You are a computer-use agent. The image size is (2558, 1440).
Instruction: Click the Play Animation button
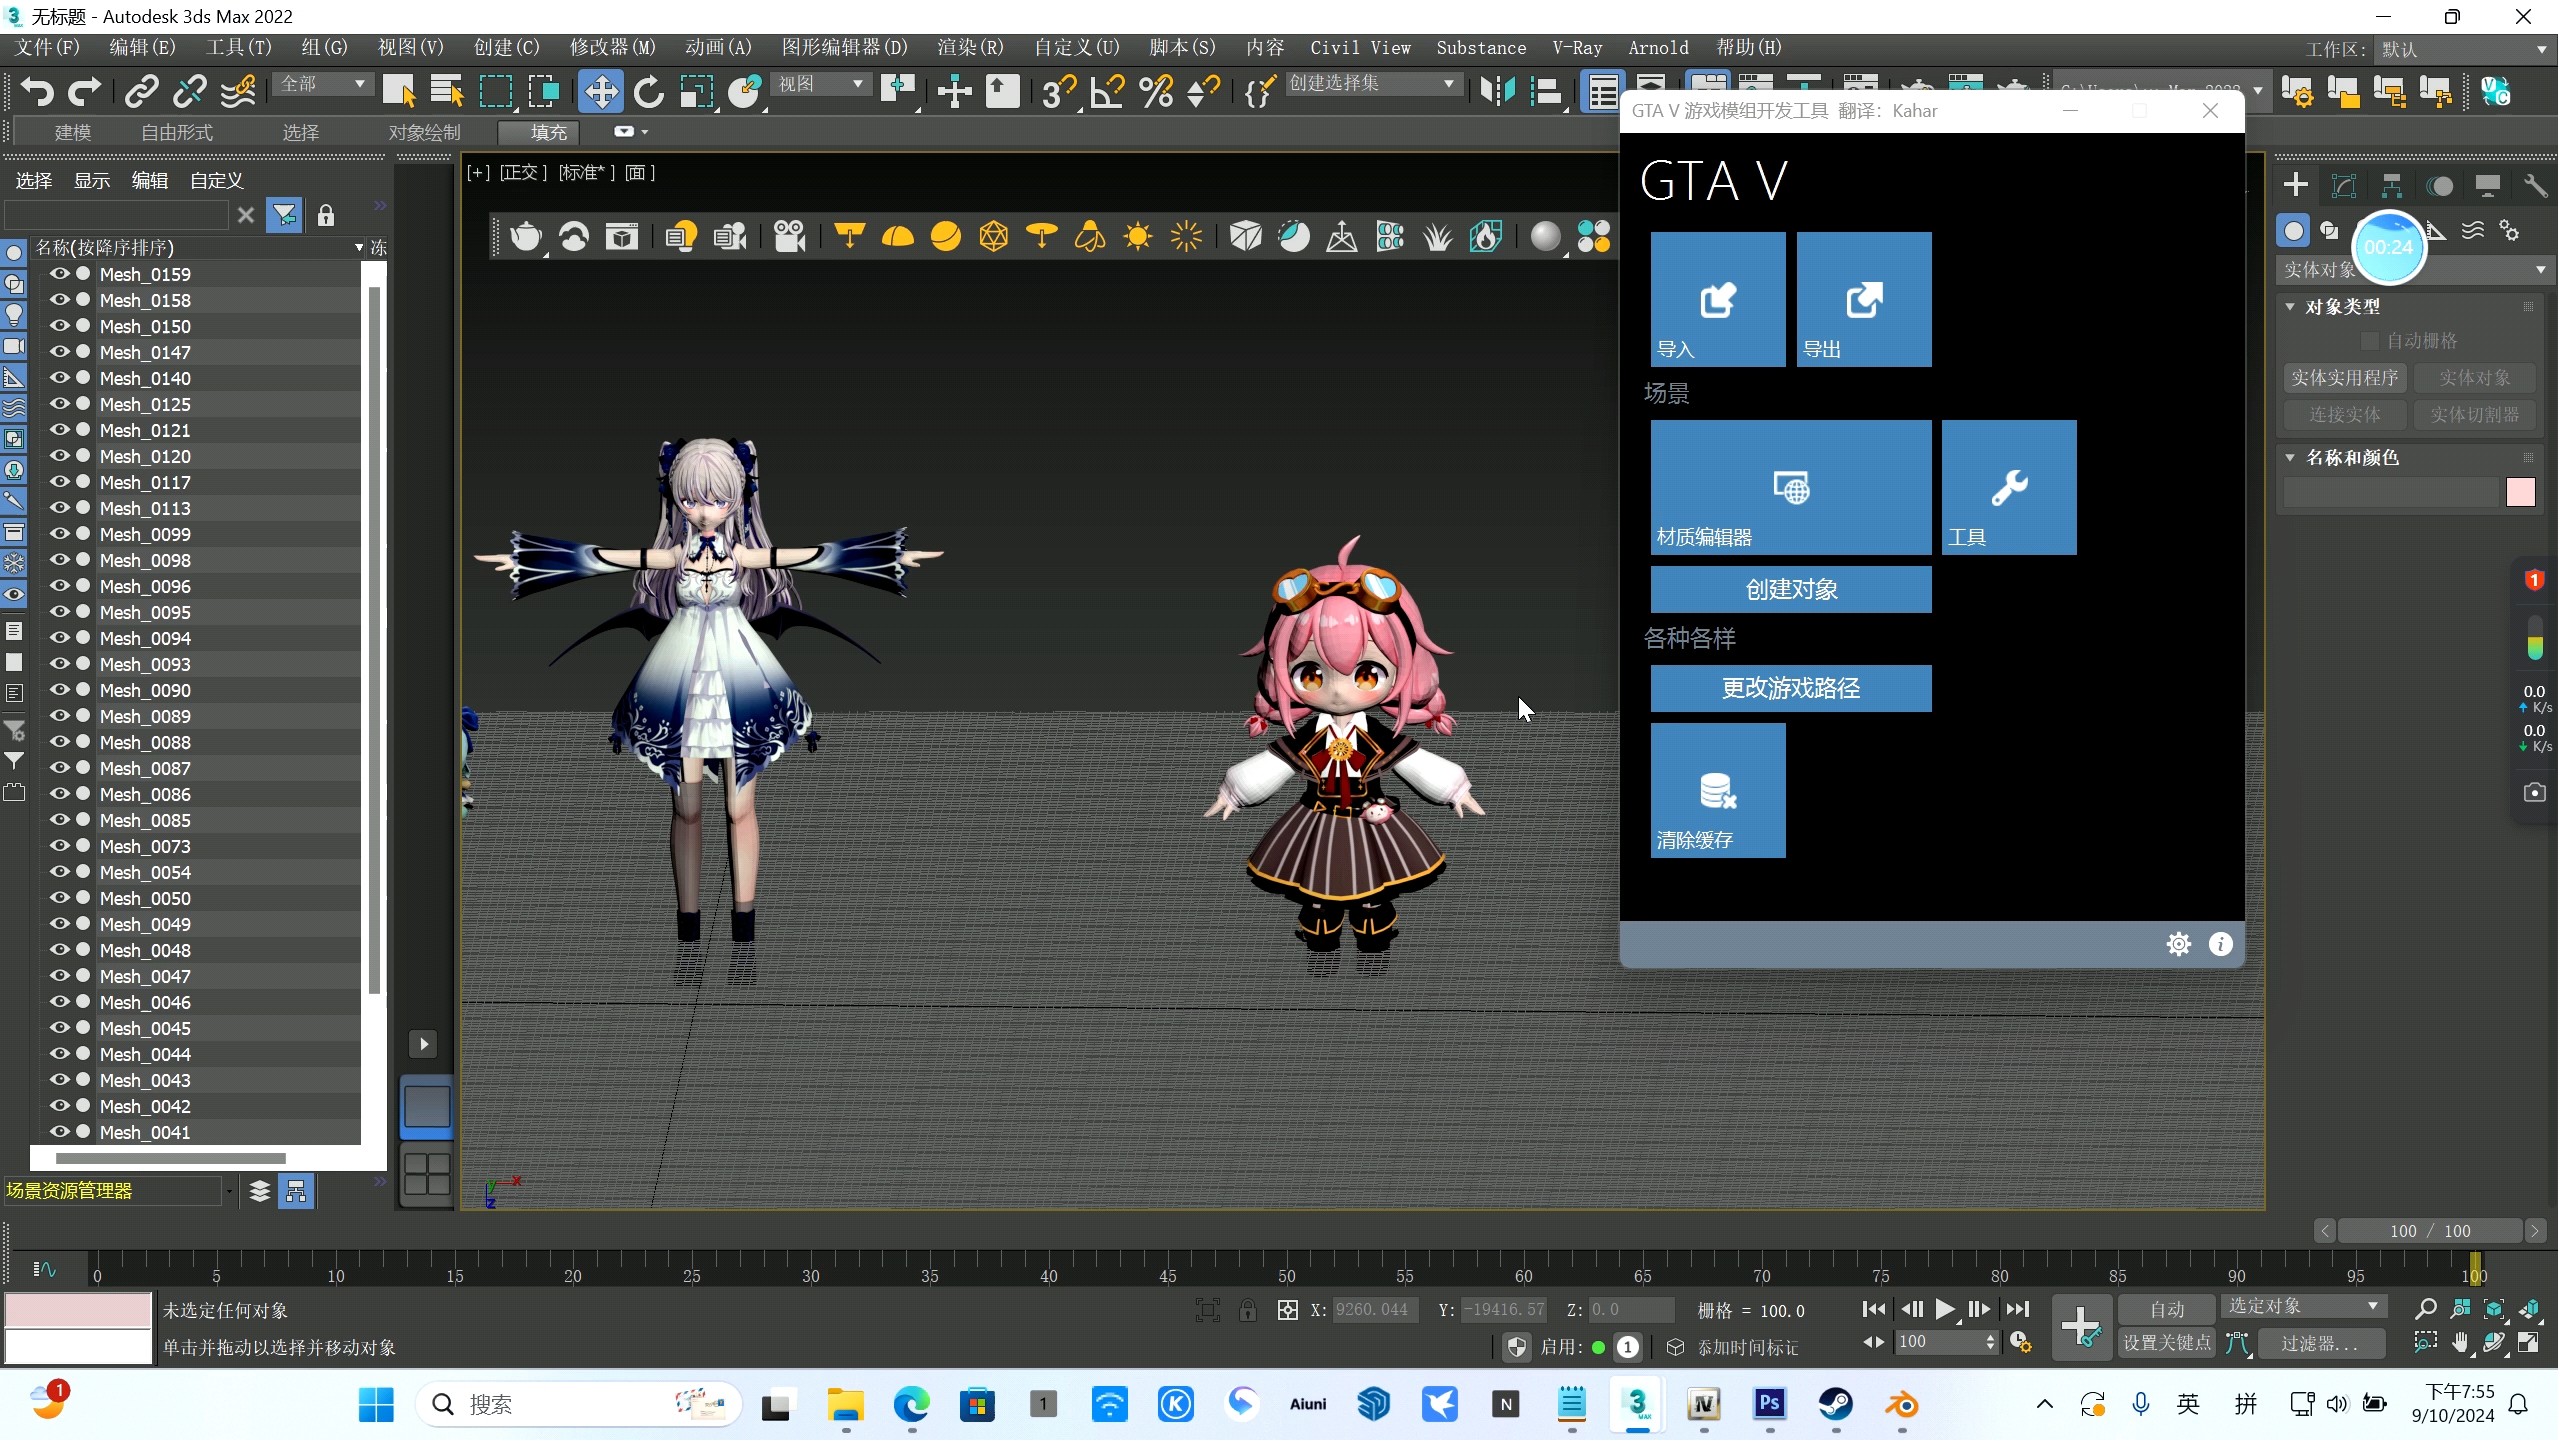tap(1945, 1309)
